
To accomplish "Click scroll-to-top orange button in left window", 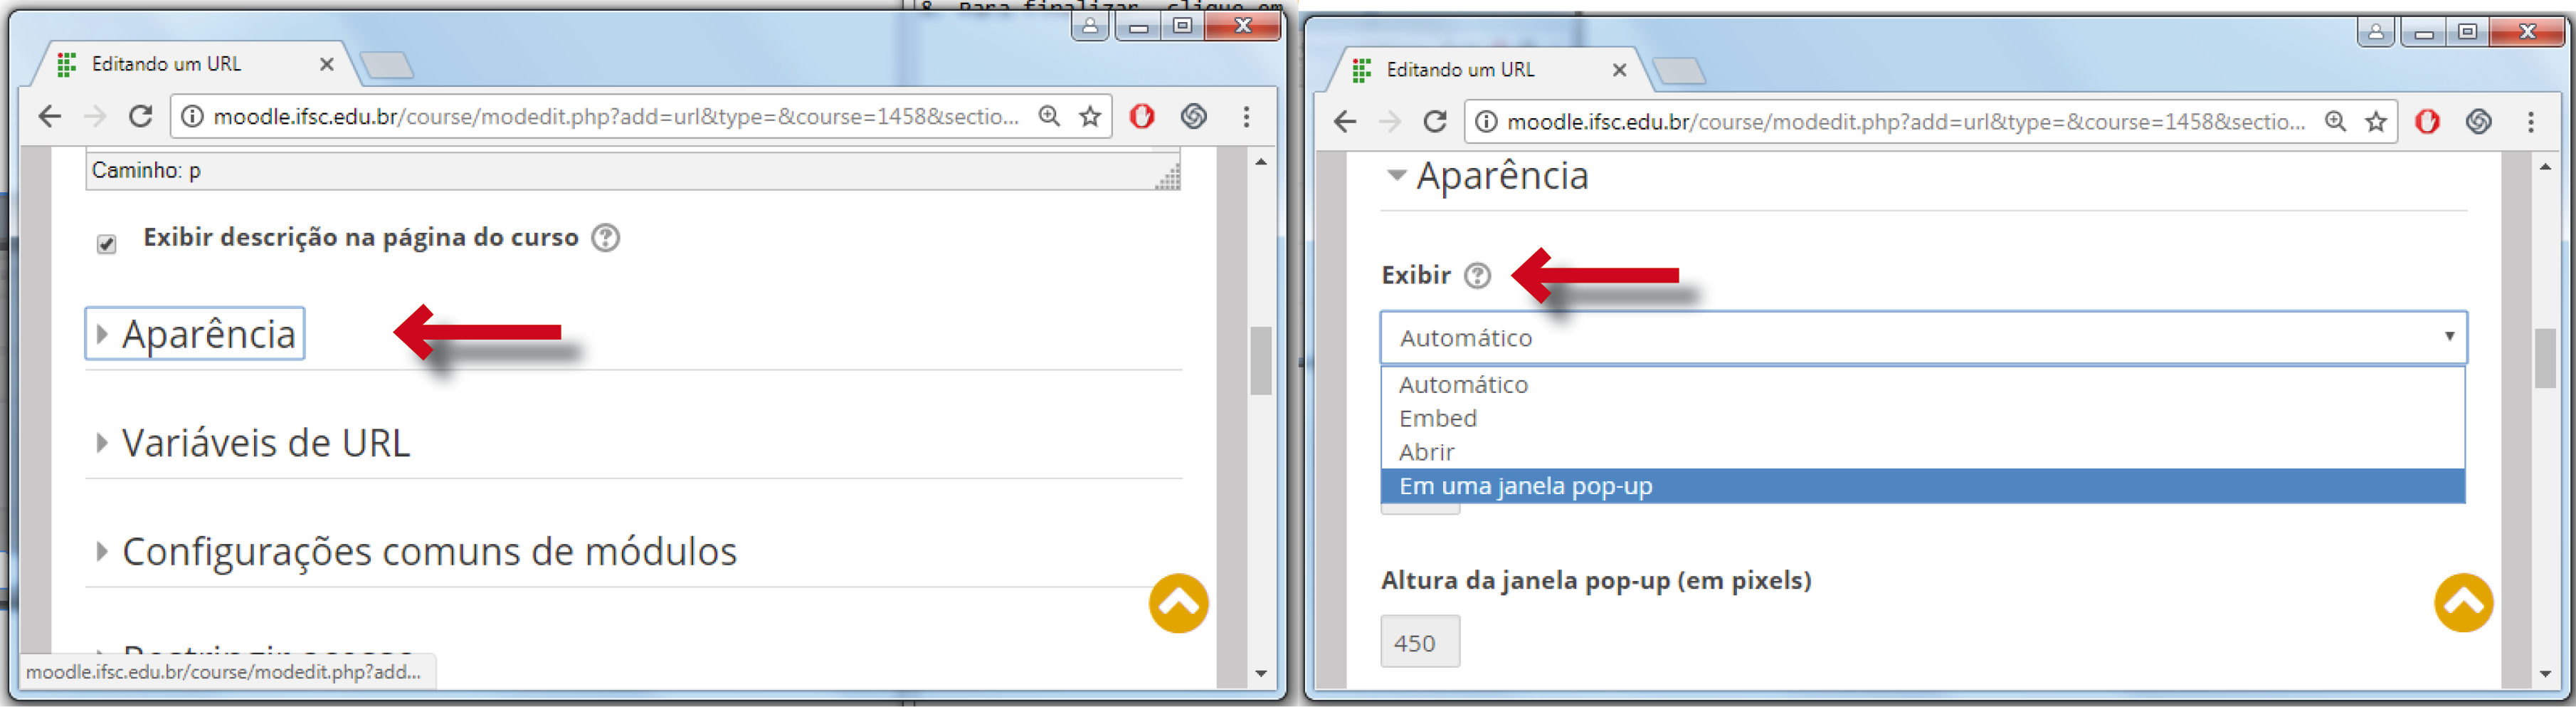I will pyautogui.click(x=1178, y=603).
